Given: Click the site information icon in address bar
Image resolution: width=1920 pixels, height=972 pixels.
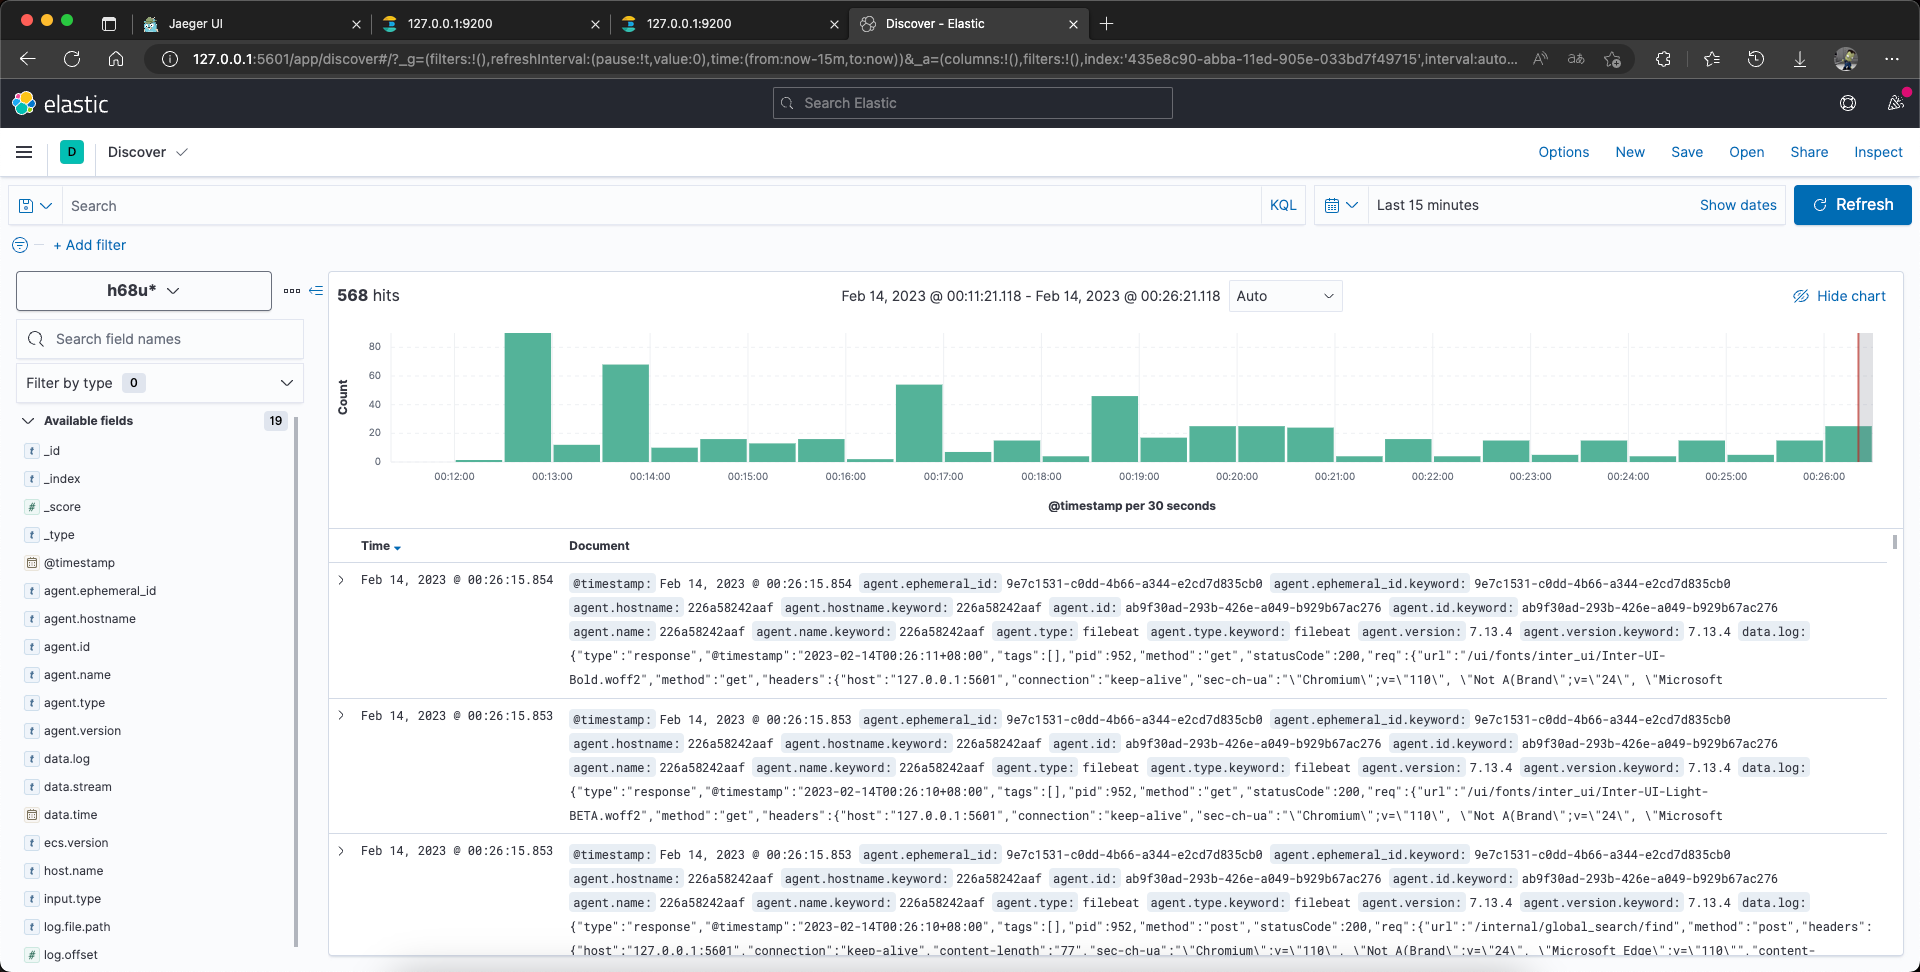Looking at the screenshot, I should coord(170,59).
